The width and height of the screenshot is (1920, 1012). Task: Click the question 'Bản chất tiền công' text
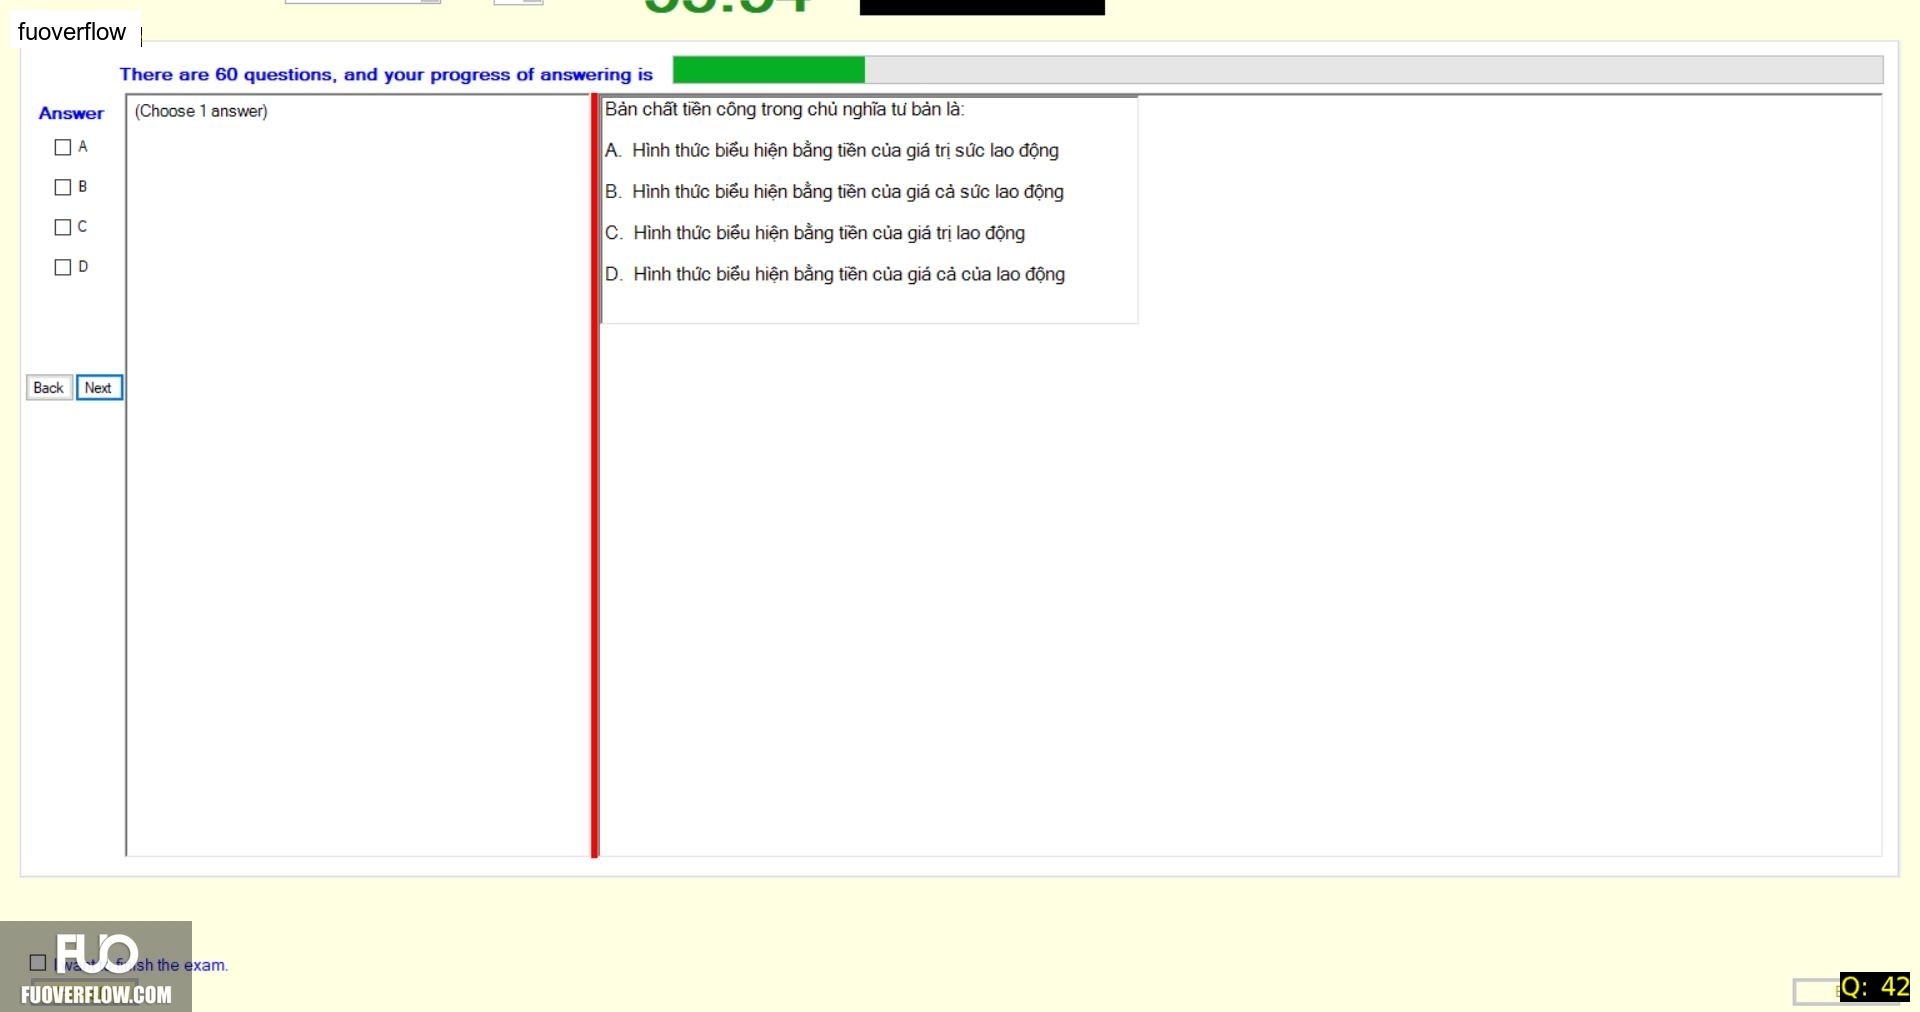tap(784, 109)
